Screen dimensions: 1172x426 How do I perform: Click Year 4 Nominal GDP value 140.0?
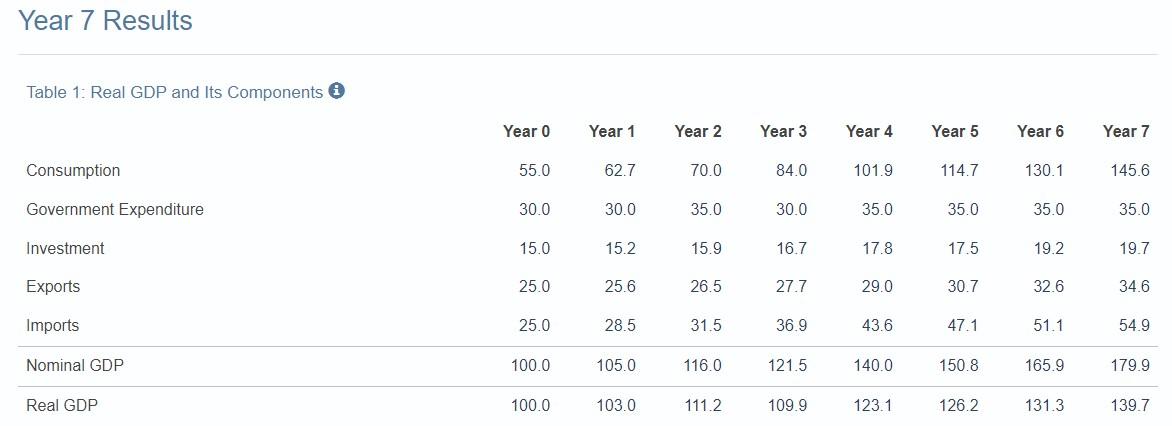pos(873,366)
